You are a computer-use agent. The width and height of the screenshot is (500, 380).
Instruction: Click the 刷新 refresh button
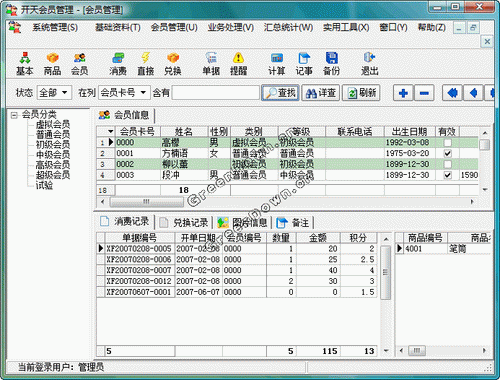361,93
